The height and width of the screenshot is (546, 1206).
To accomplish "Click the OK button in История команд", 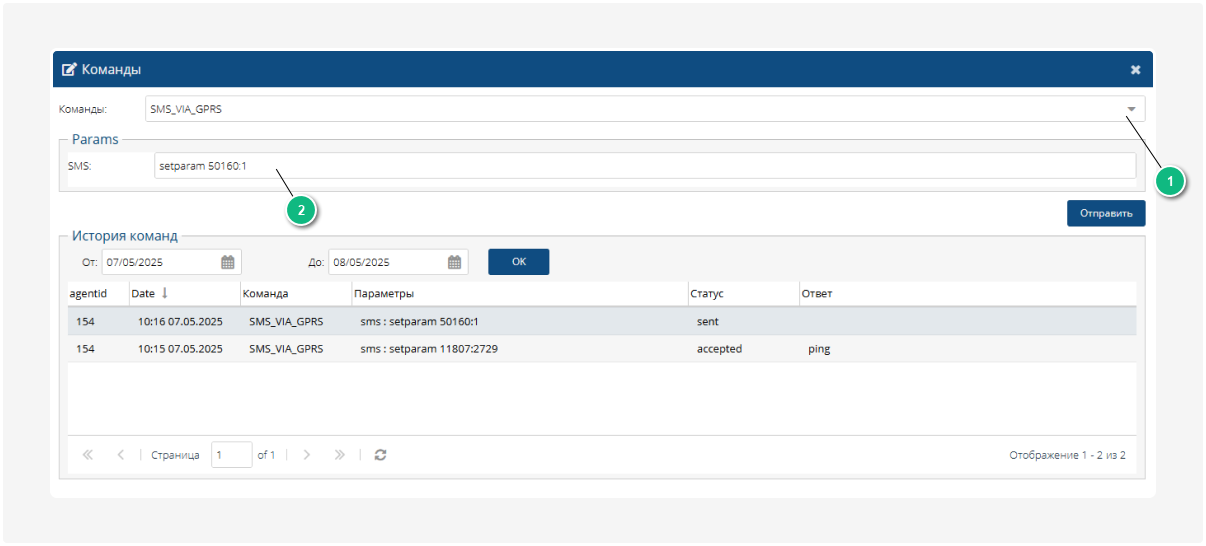I will (x=518, y=261).
